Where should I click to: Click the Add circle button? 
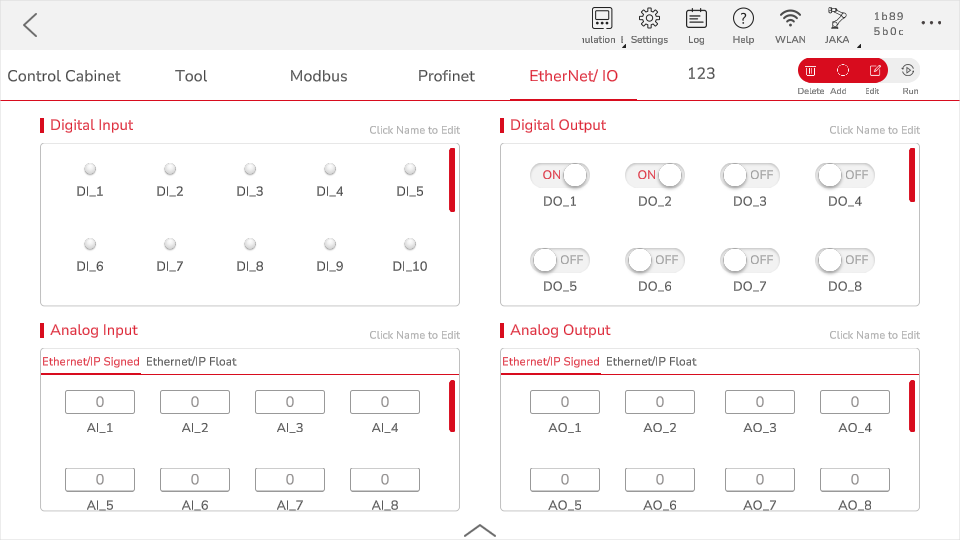tap(843, 71)
